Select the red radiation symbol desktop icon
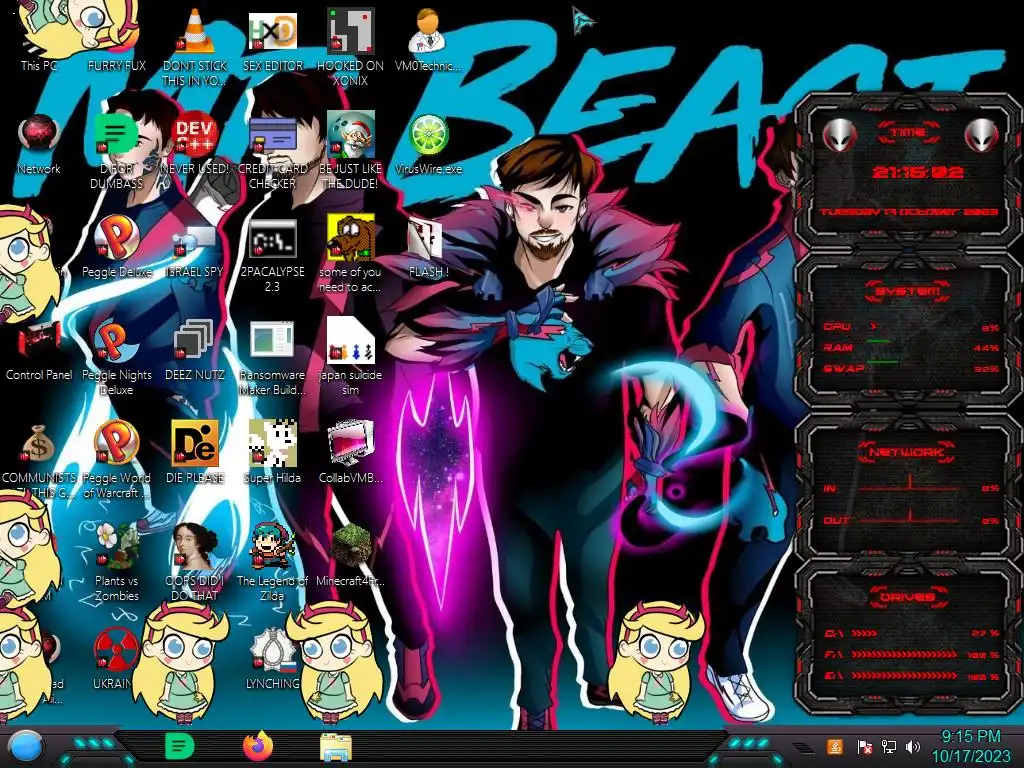This screenshot has width=1024, height=768. [115, 650]
